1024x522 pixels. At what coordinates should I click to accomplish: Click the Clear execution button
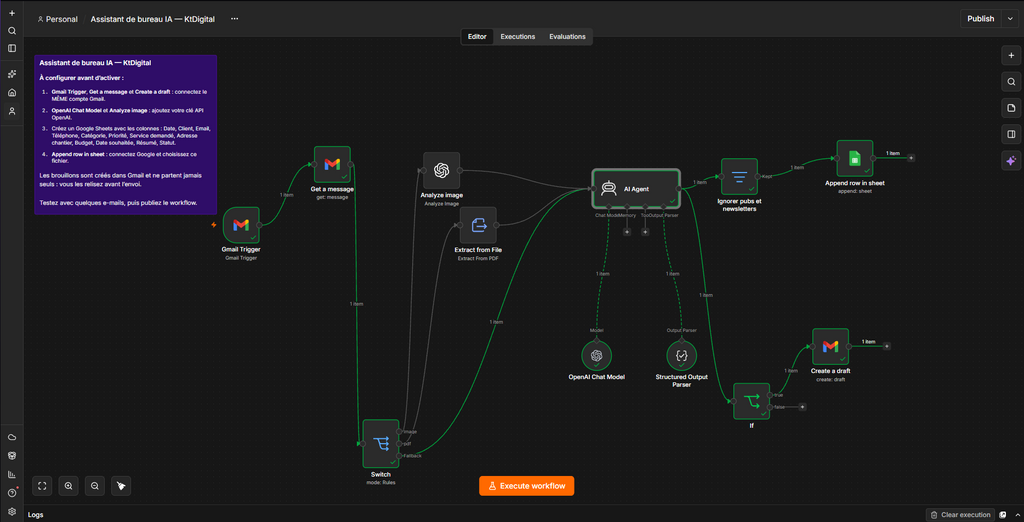point(960,515)
